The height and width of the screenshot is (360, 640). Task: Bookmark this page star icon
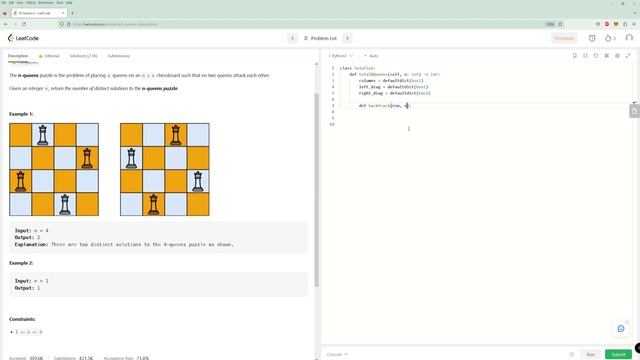560,24
